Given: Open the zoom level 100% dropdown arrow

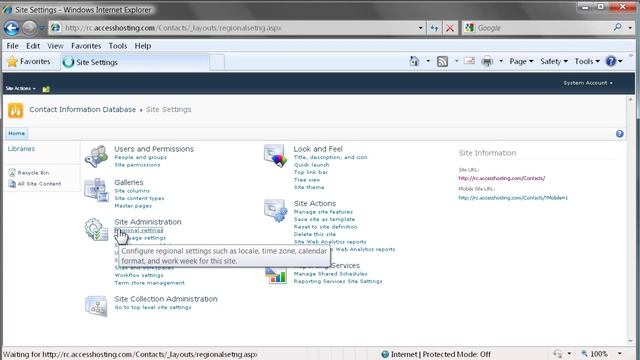Looking at the screenshot, I should point(620,353).
